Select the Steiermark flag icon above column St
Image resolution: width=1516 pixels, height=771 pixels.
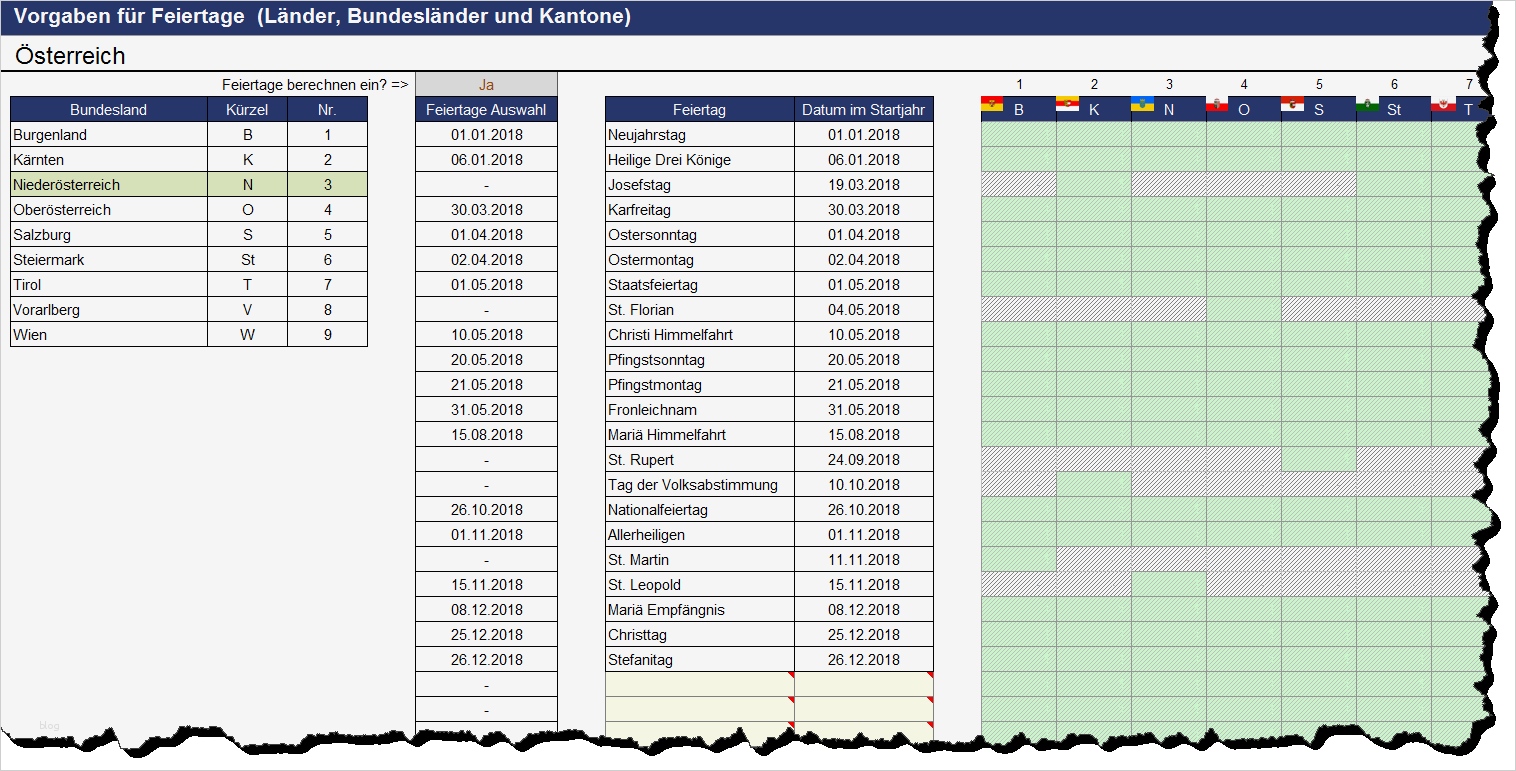pos(1368,102)
